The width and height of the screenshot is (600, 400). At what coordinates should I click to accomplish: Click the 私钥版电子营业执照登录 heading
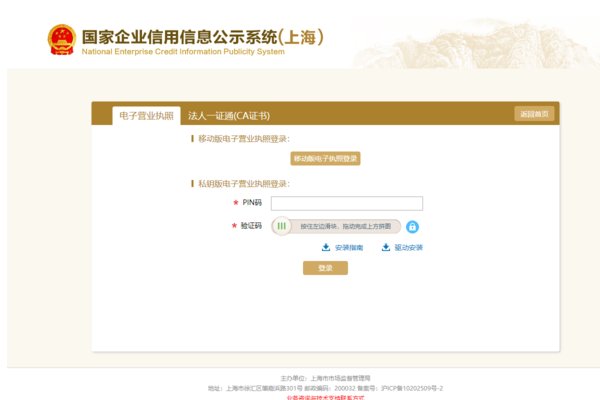(244, 184)
